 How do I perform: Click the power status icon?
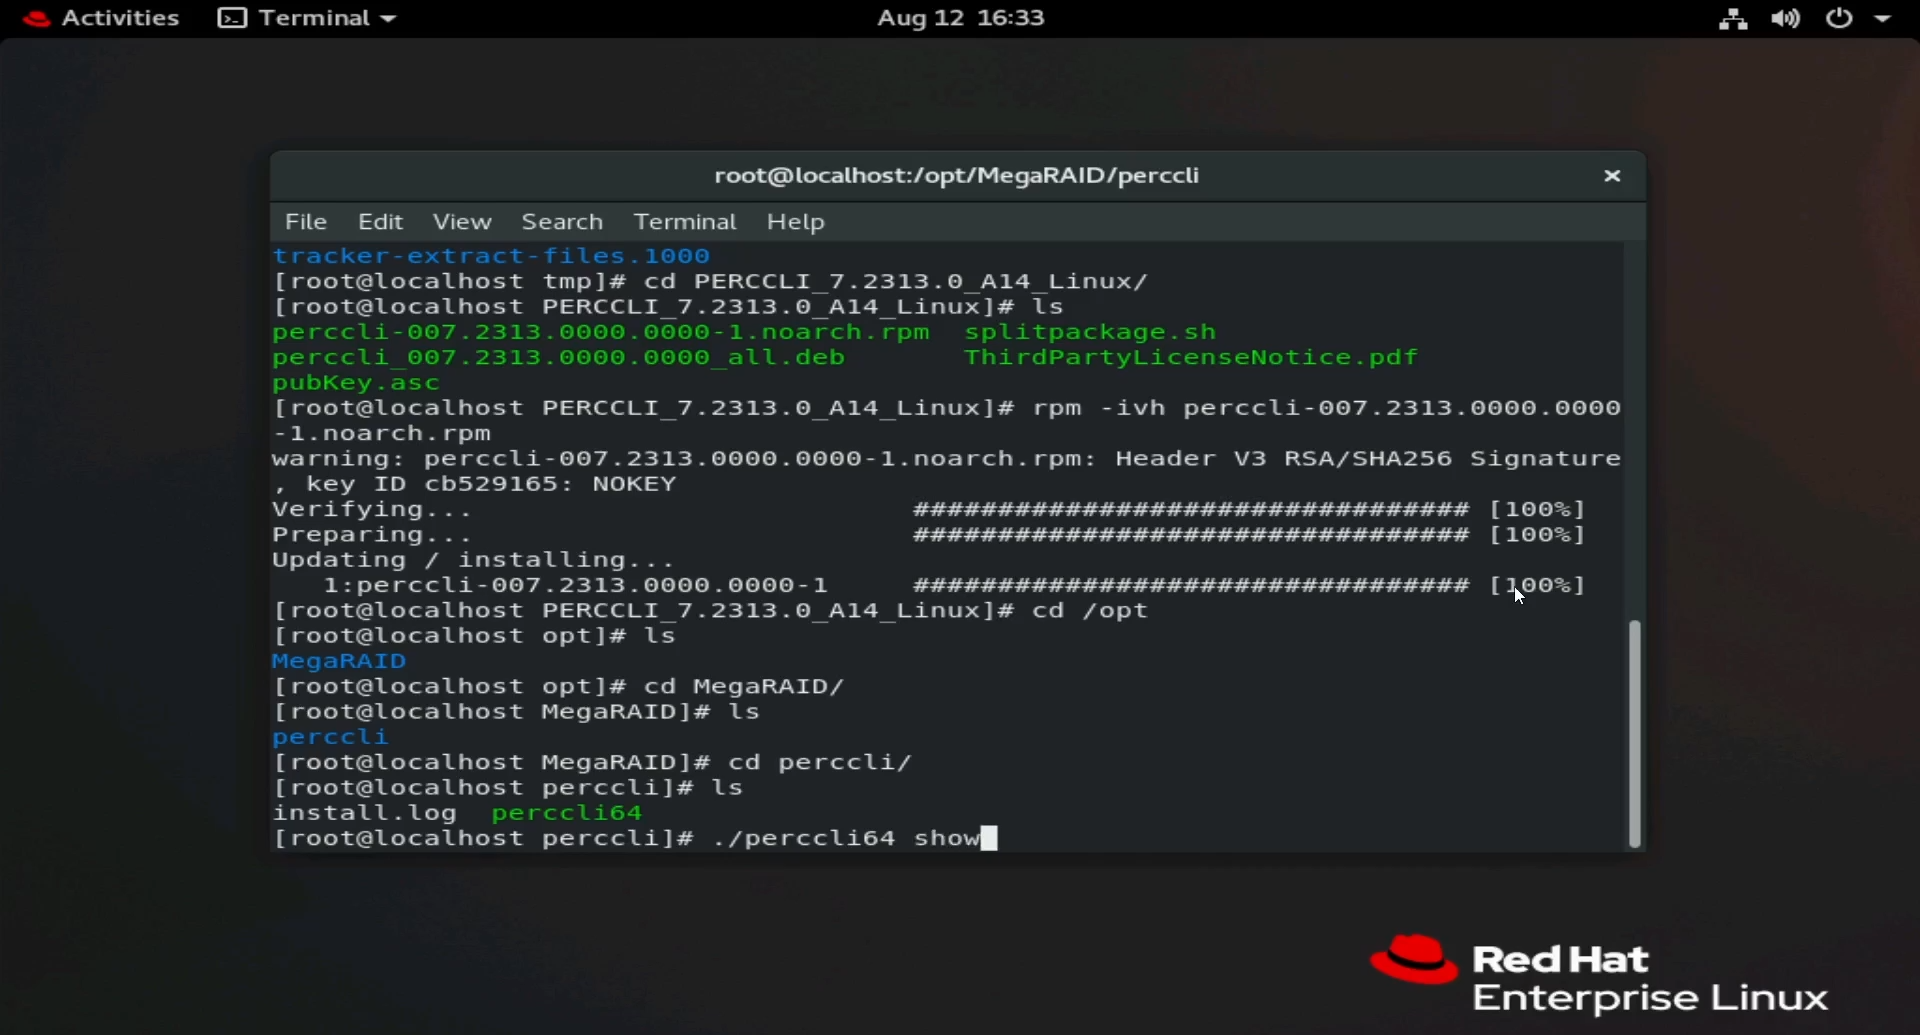point(1840,17)
